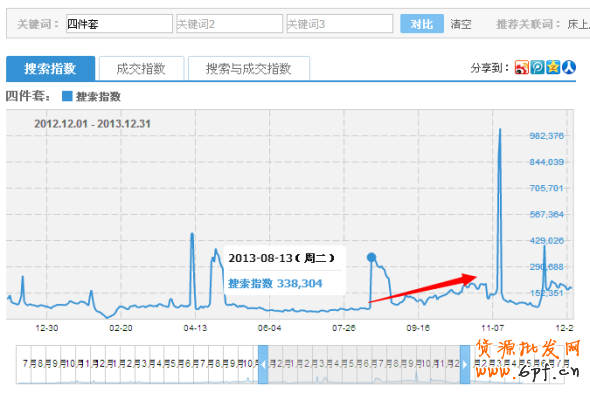
Task: Focus the 关键词2 input field
Action: tap(230, 24)
